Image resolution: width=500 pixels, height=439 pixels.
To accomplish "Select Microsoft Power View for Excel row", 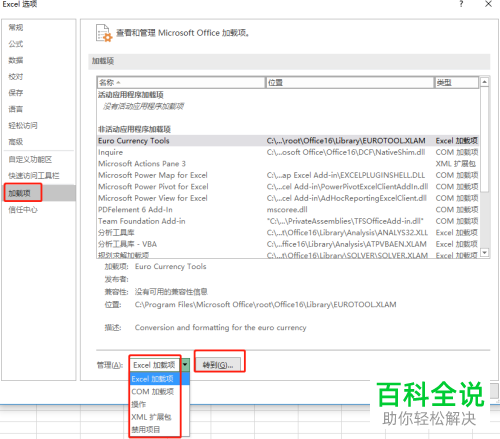I will [288, 198].
